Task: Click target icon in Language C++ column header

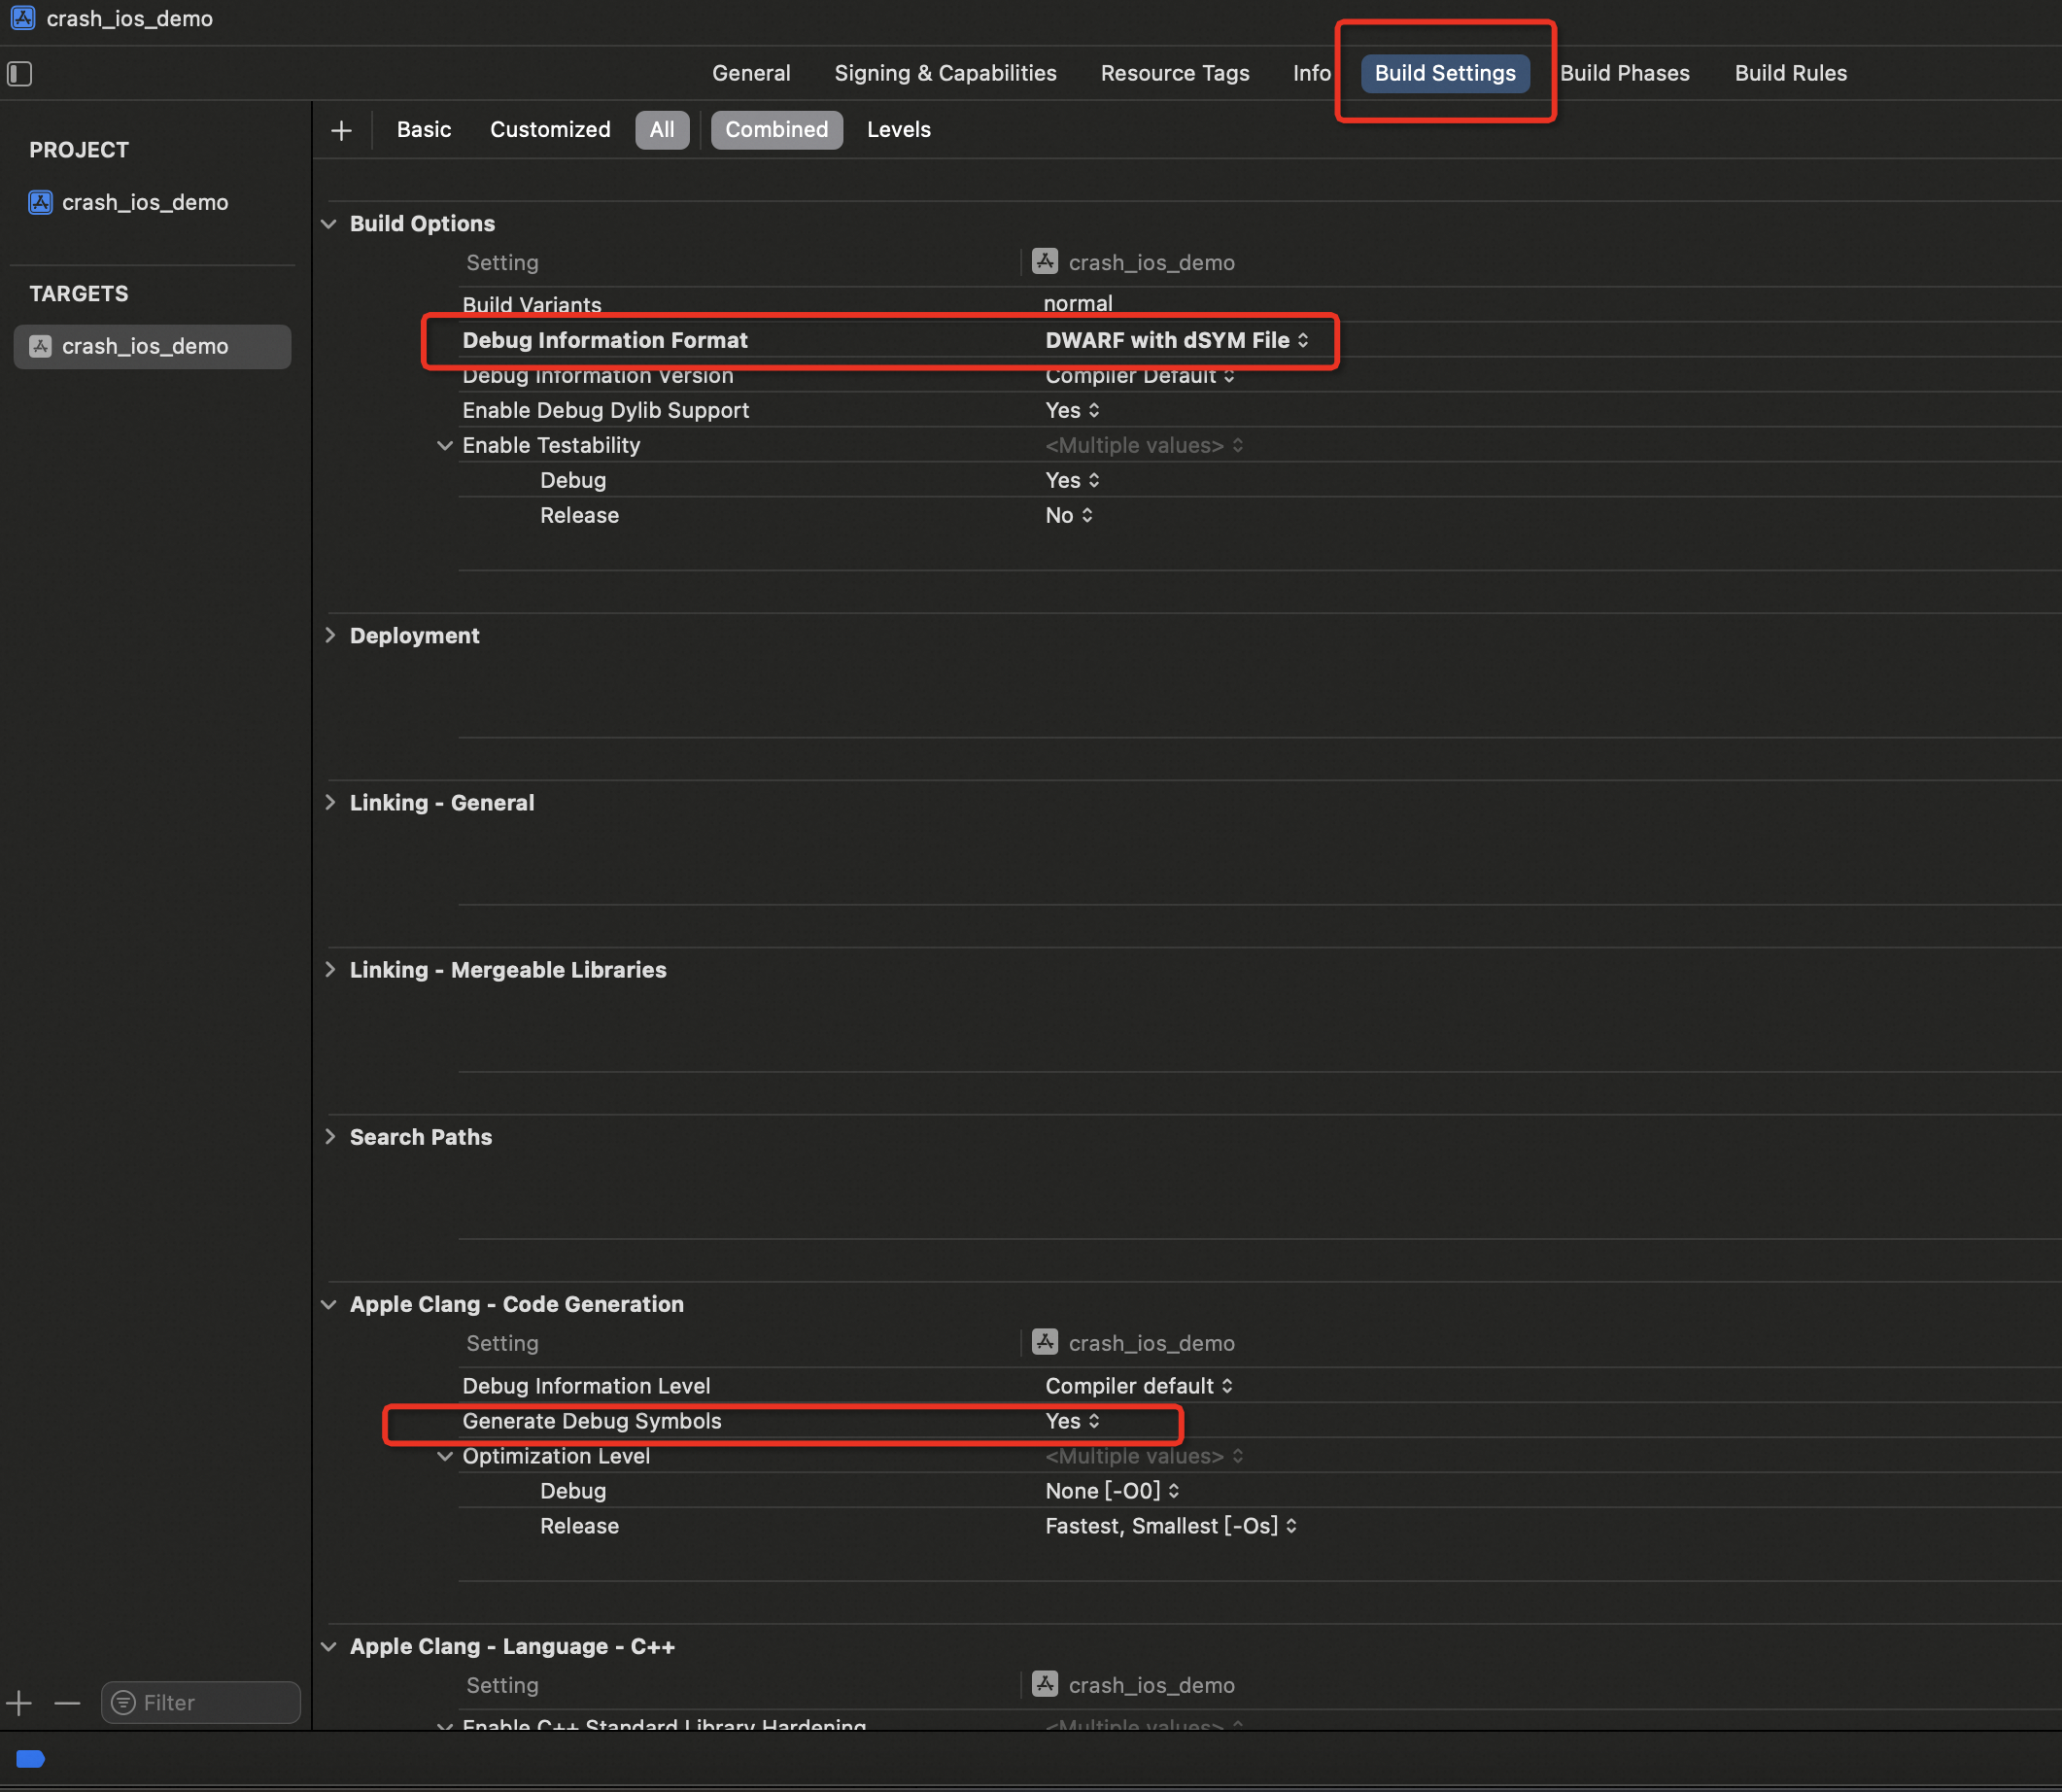Action: (1045, 1683)
